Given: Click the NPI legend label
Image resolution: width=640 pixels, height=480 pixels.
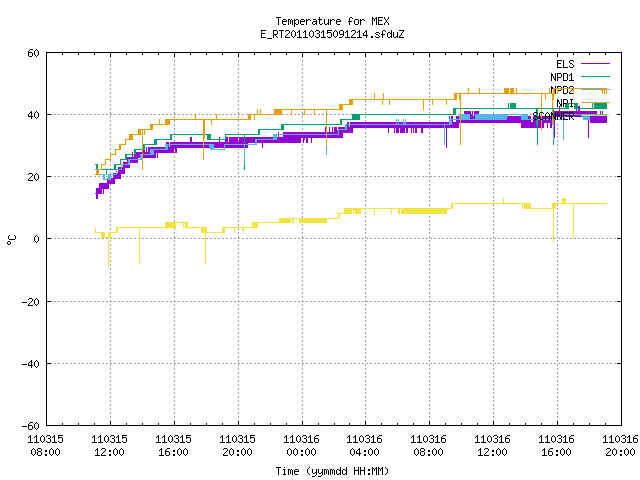Looking at the screenshot, I should (x=565, y=103).
